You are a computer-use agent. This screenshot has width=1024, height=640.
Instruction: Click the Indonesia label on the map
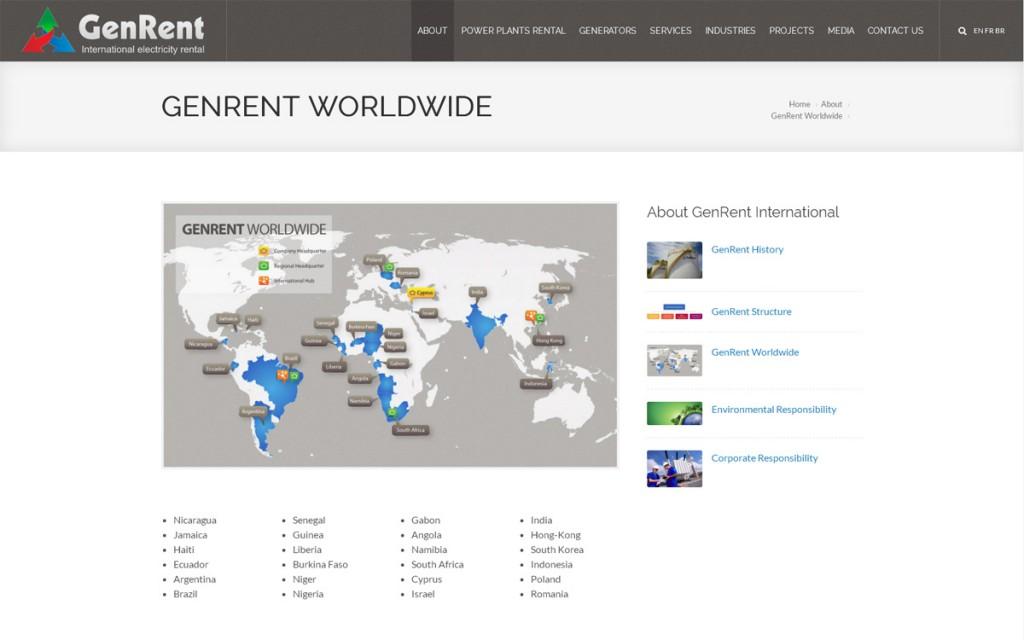point(535,384)
